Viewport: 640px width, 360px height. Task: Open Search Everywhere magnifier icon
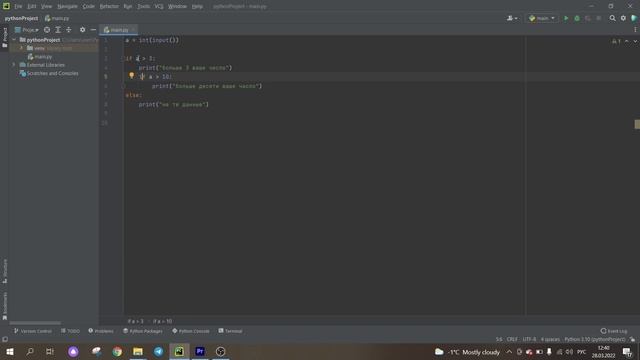pos(612,18)
